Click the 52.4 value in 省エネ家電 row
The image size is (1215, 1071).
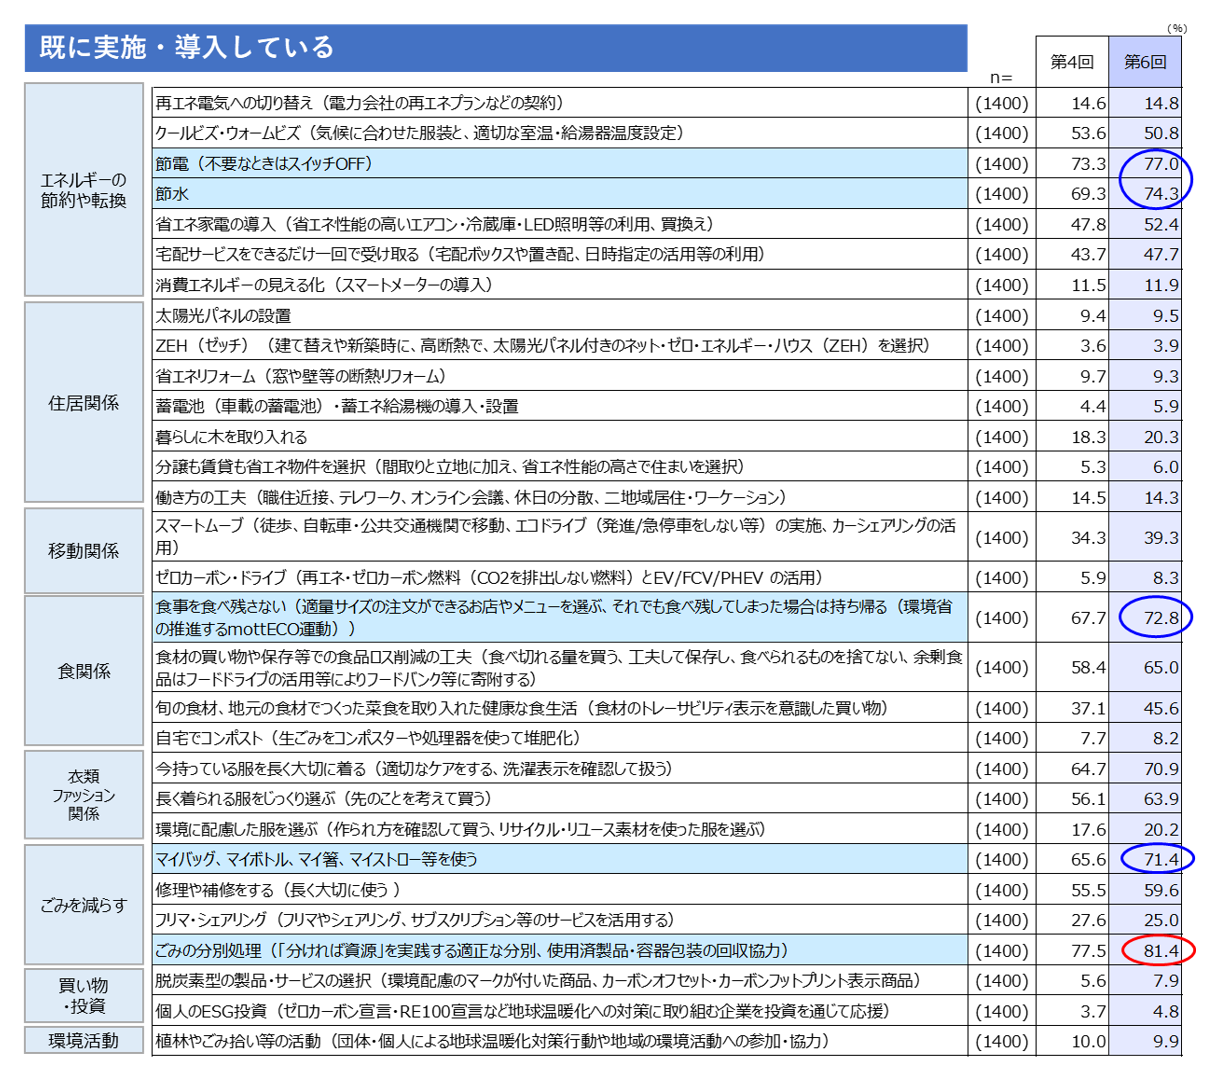(1162, 225)
